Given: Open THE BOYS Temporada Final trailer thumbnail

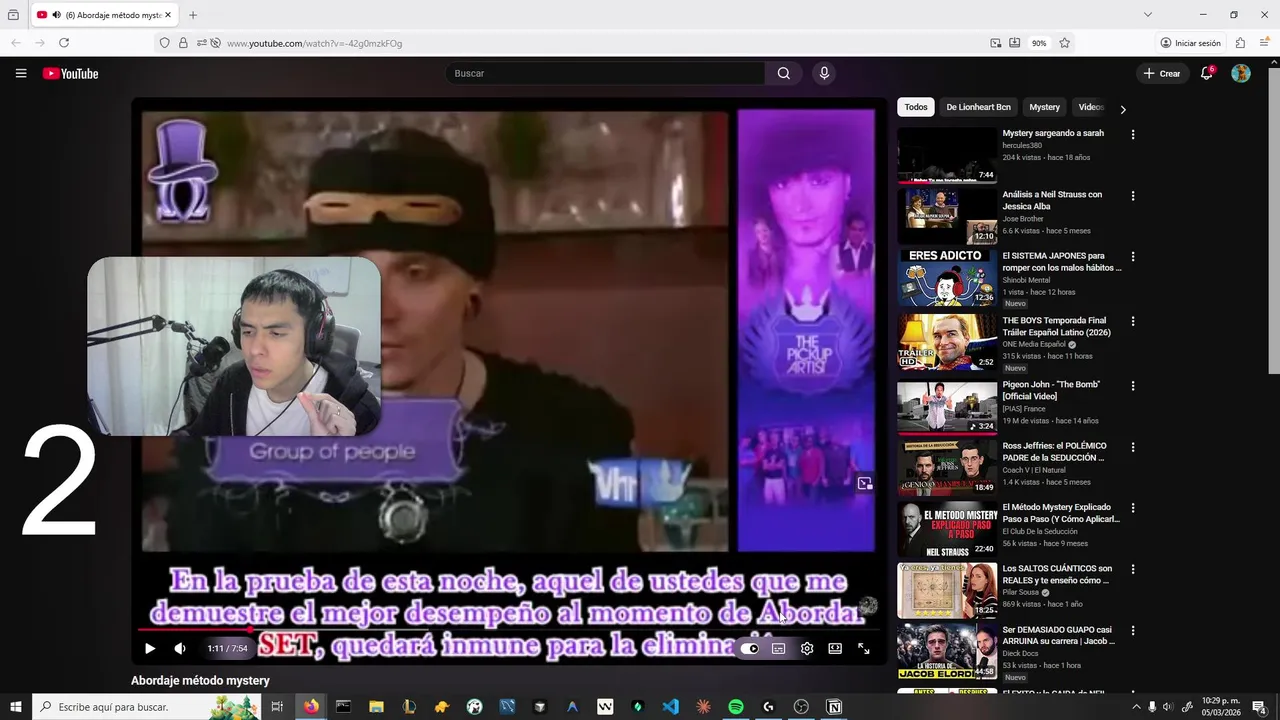Looking at the screenshot, I should pos(947,342).
